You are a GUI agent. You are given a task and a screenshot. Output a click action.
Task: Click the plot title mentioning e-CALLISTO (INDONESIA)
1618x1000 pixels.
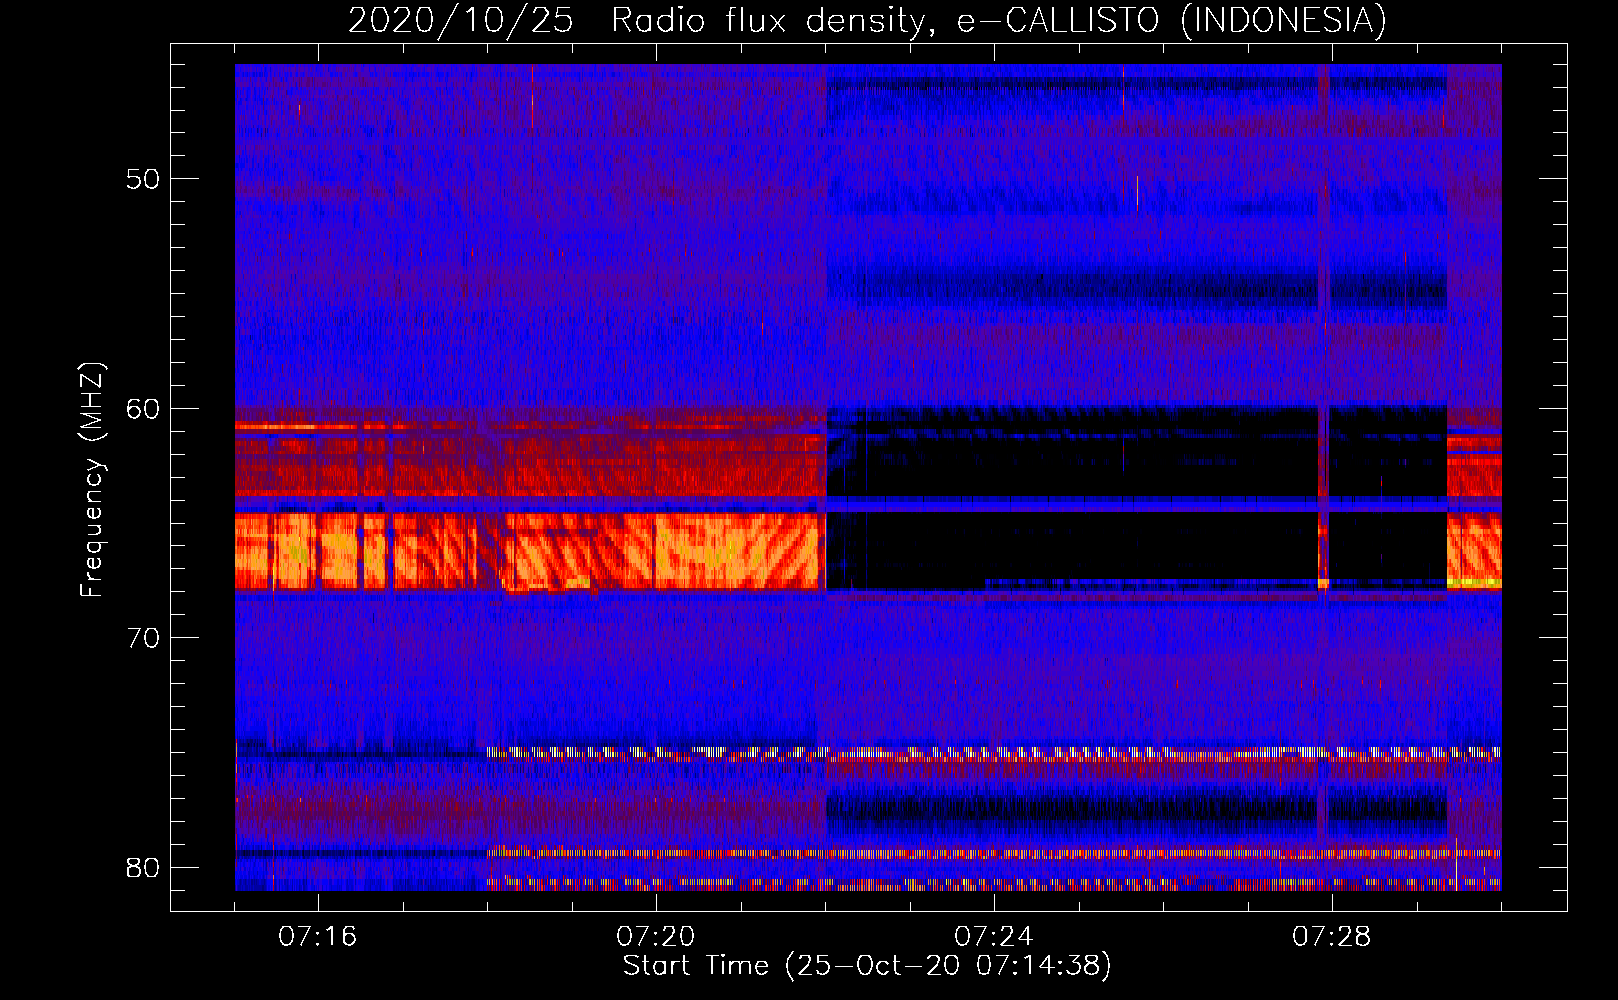click(x=867, y=20)
